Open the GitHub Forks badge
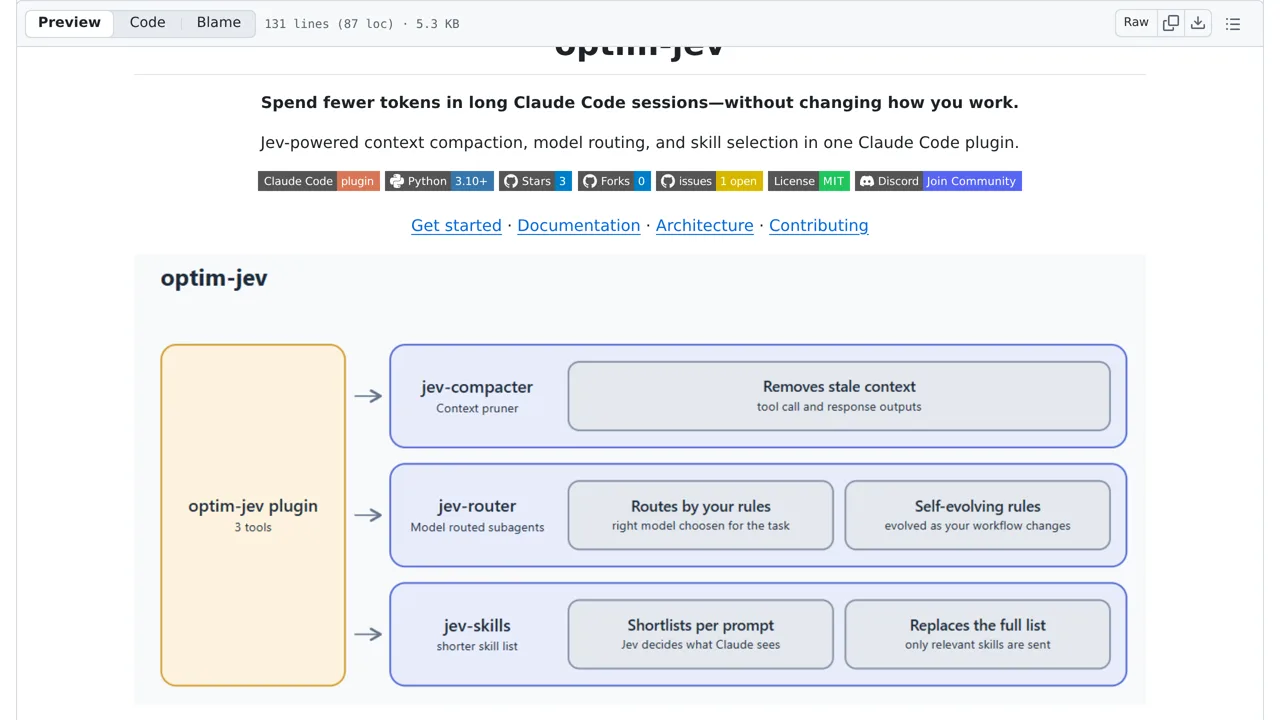This screenshot has width=1280, height=720. point(614,181)
